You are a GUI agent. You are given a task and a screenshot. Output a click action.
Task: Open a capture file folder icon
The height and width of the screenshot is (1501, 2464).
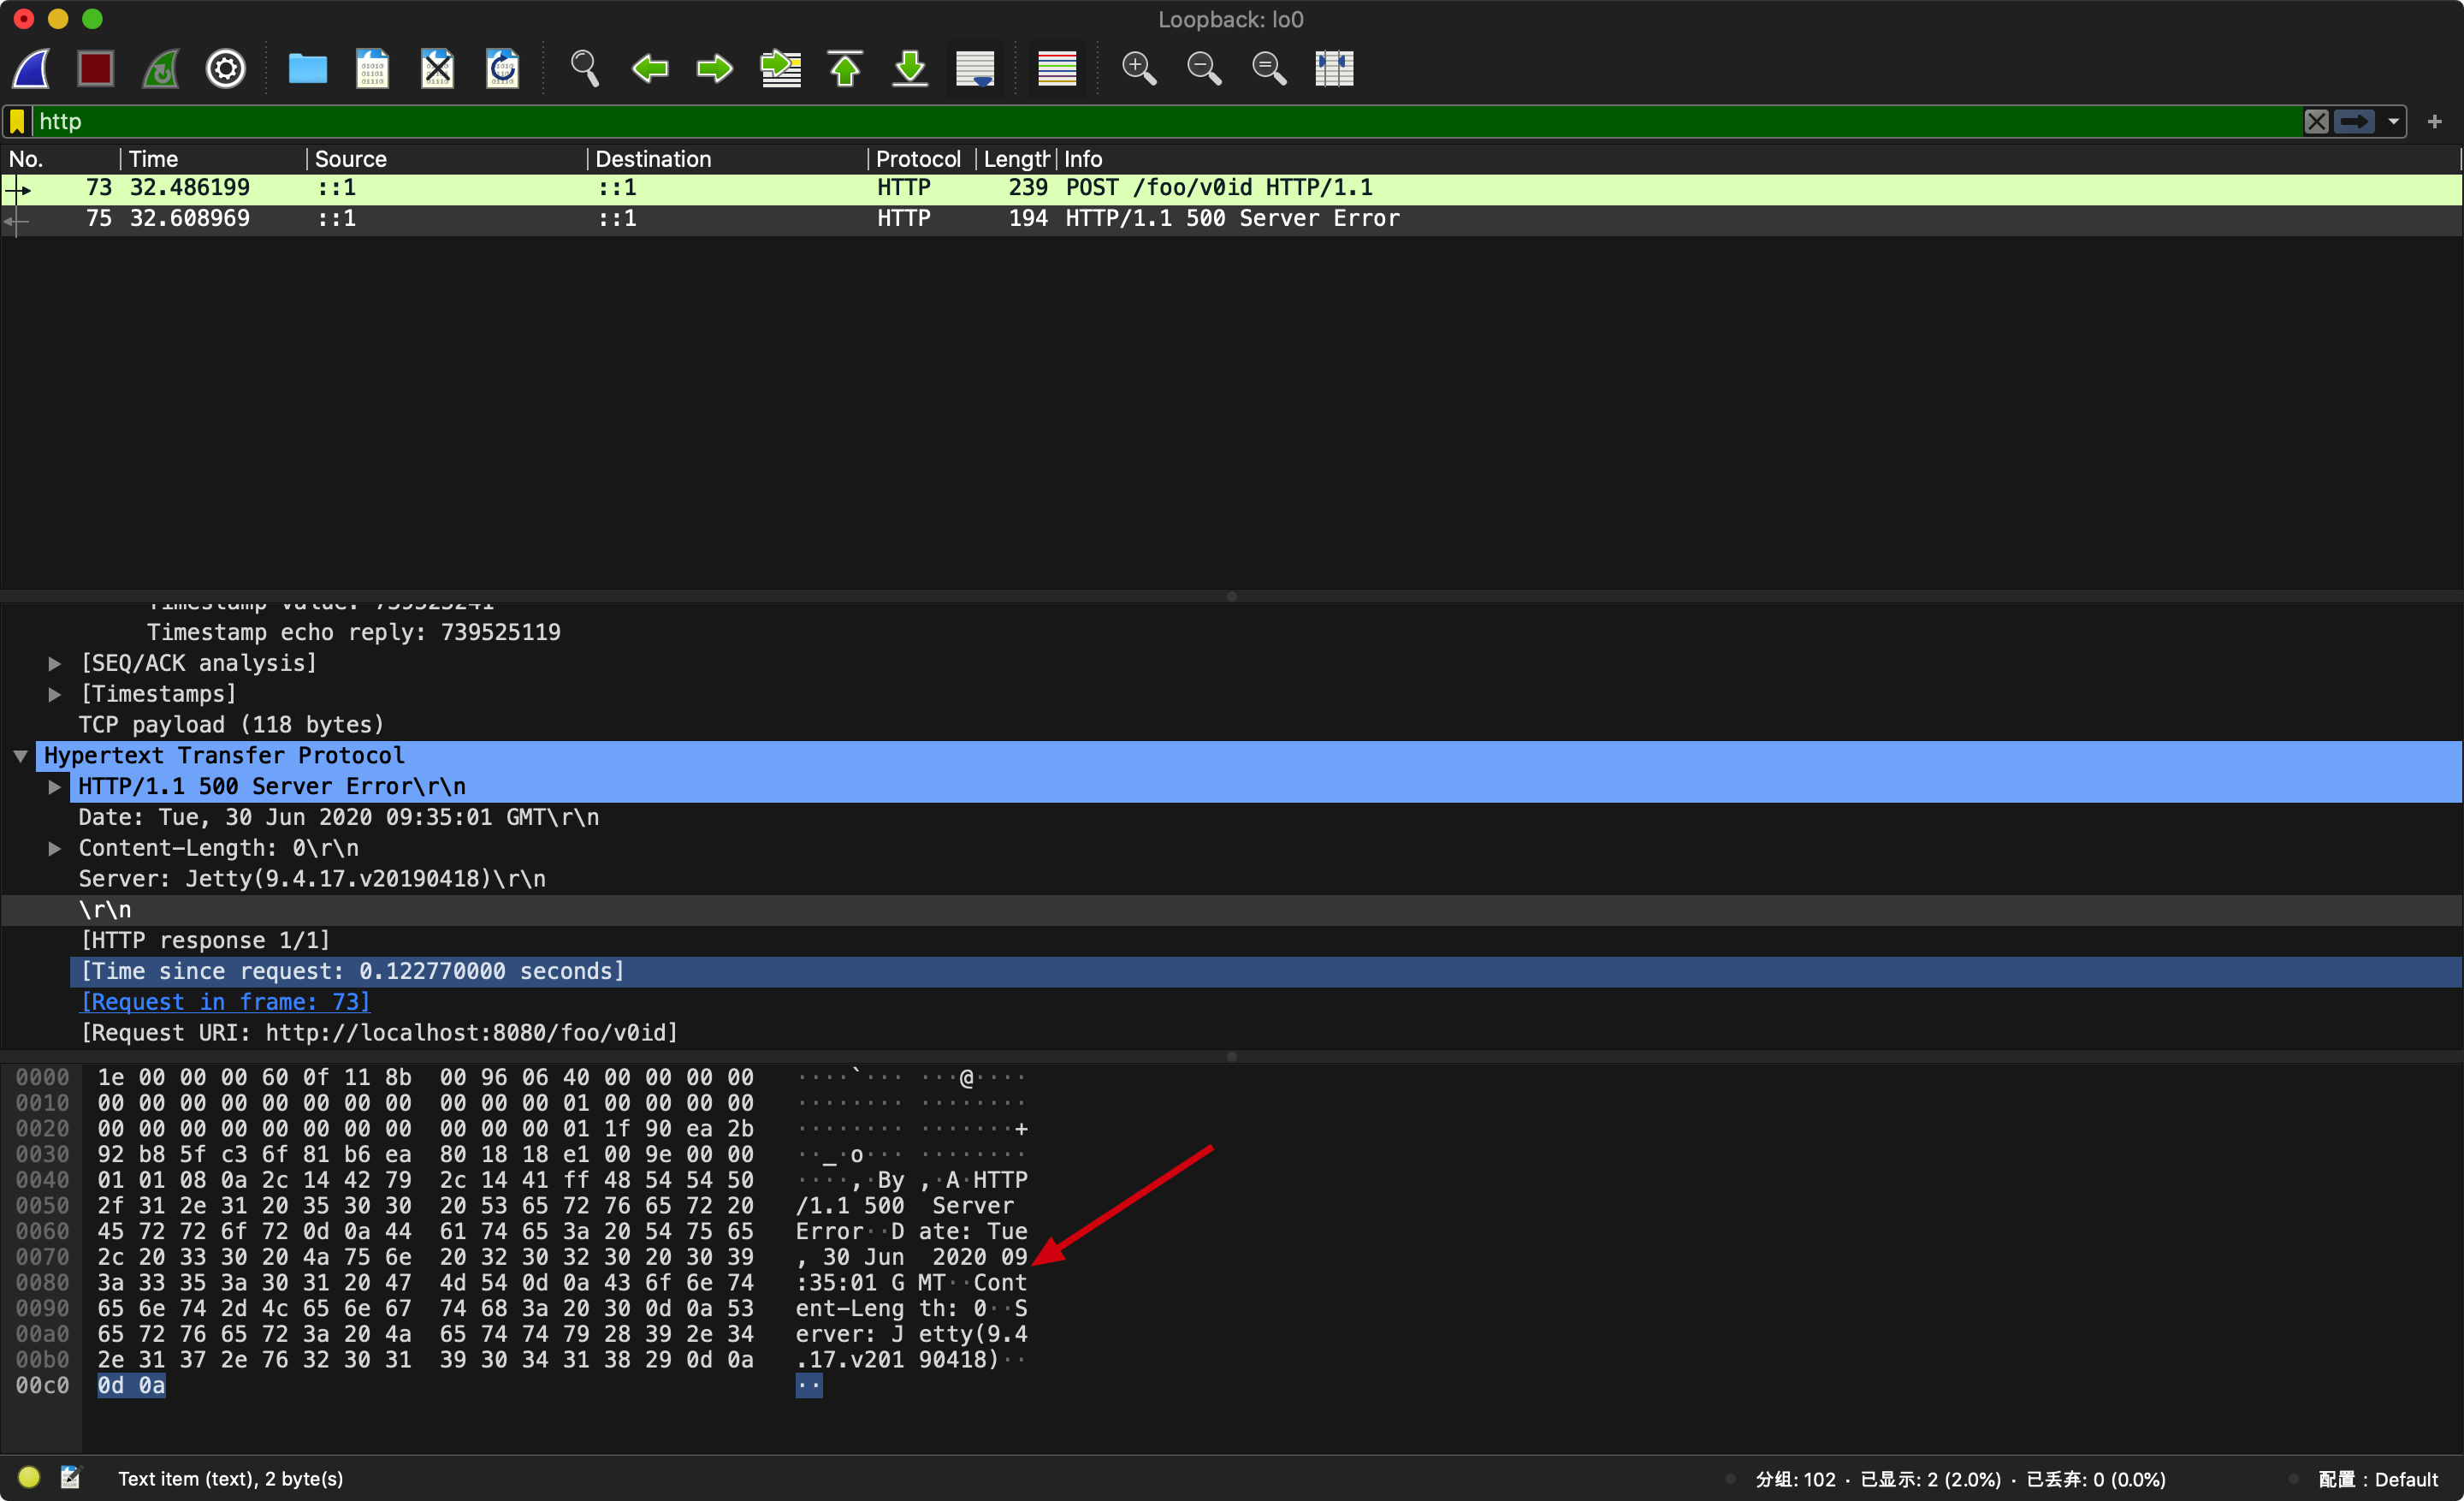[307, 69]
